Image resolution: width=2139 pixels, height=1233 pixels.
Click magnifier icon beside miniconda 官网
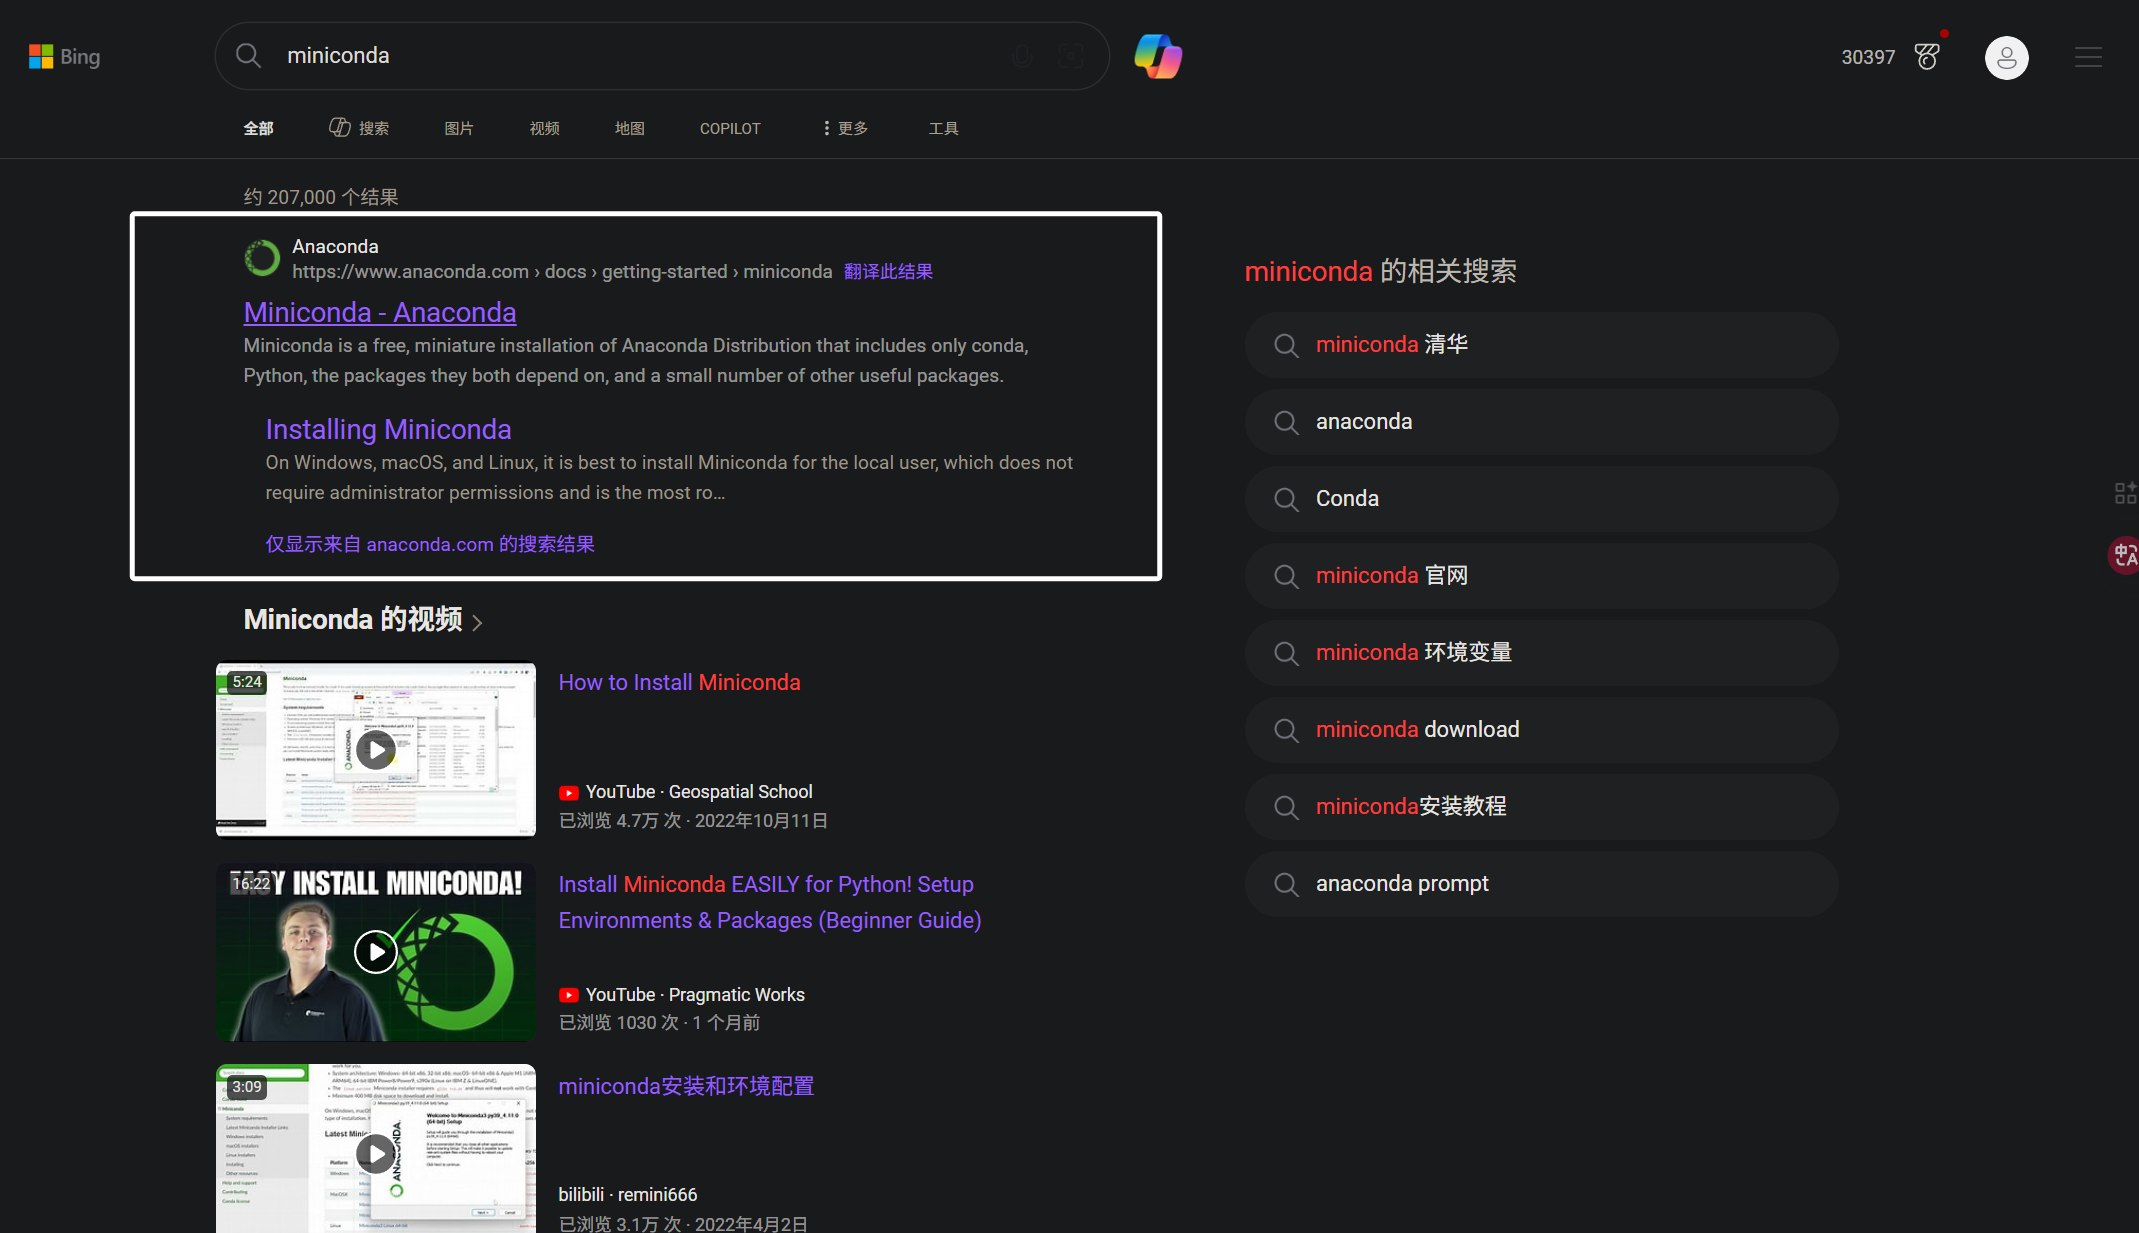pos(1286,577)
